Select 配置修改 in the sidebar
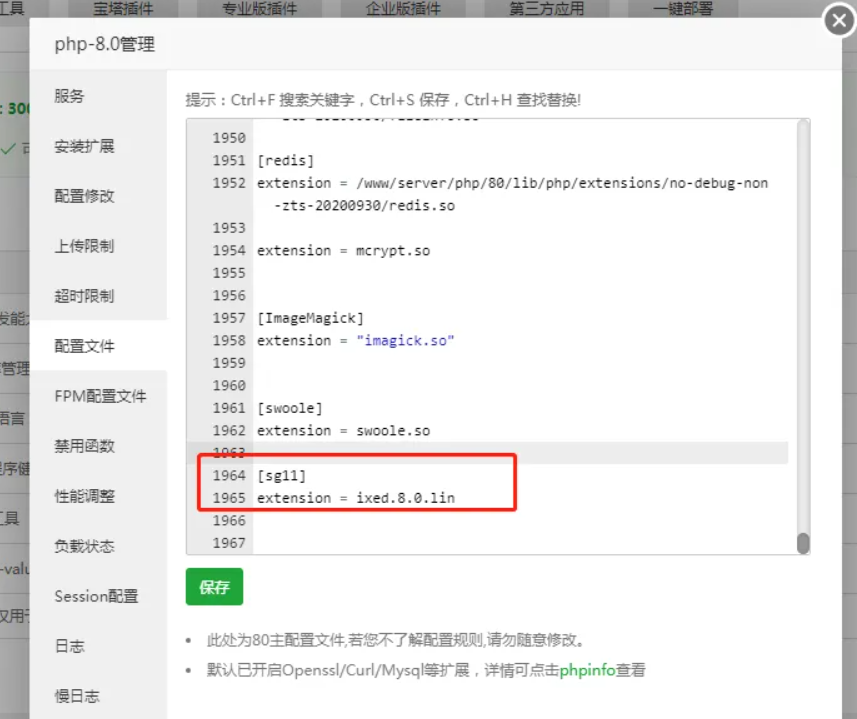This screenshot has height=719, width=857. coord(84,196)
